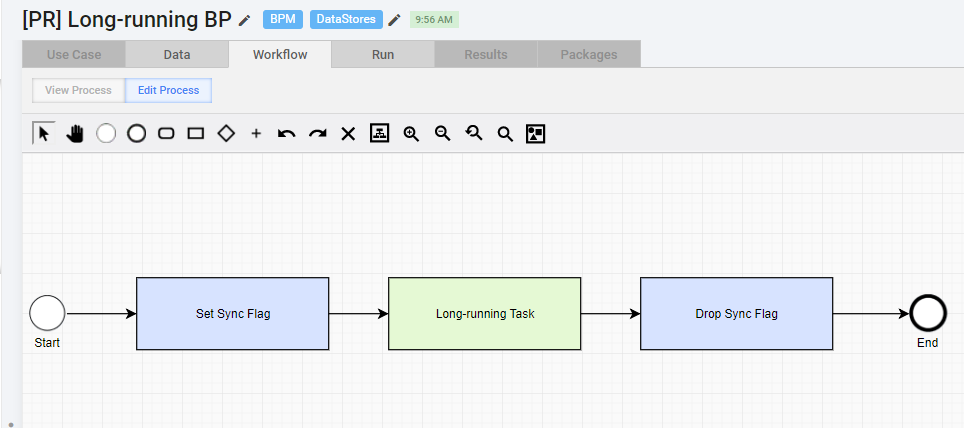Redo the last diagram change

[x=317, y=133]
